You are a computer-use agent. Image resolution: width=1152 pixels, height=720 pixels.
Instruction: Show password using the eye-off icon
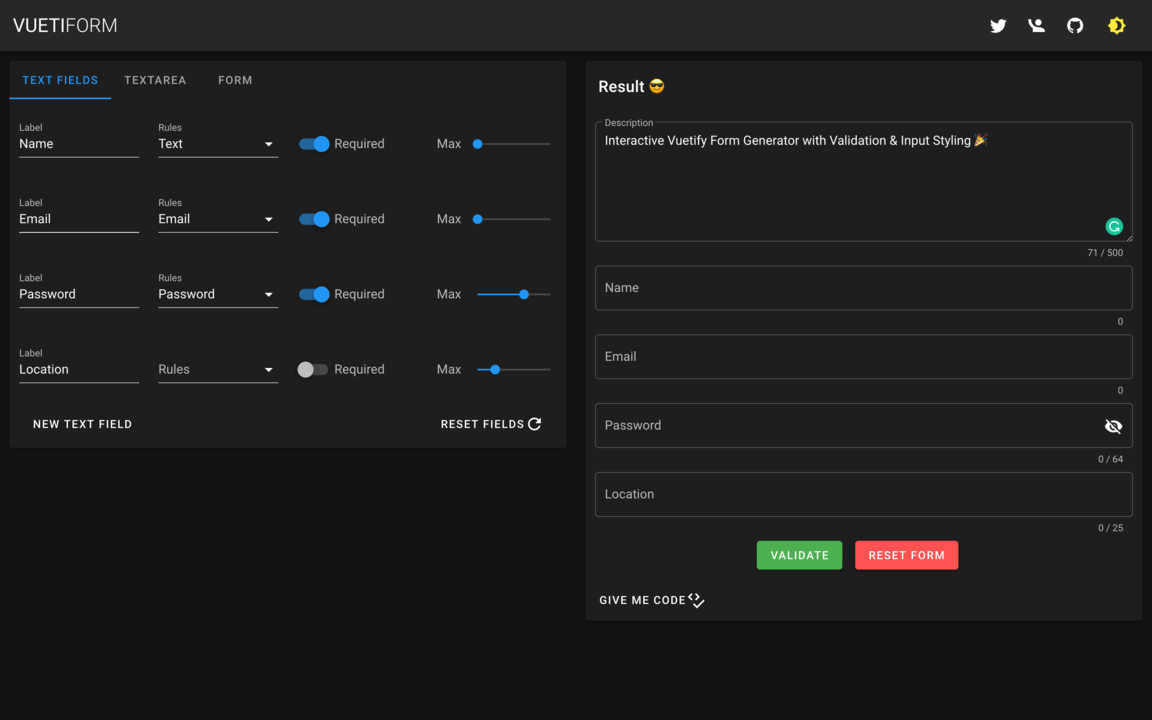tap(1112, 426)
